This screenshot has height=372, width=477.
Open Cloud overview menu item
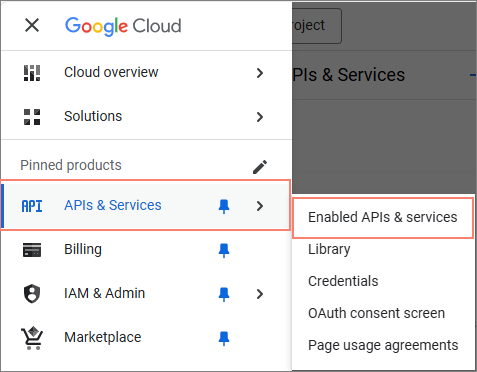pyautogui.click(x=146, y=73)
